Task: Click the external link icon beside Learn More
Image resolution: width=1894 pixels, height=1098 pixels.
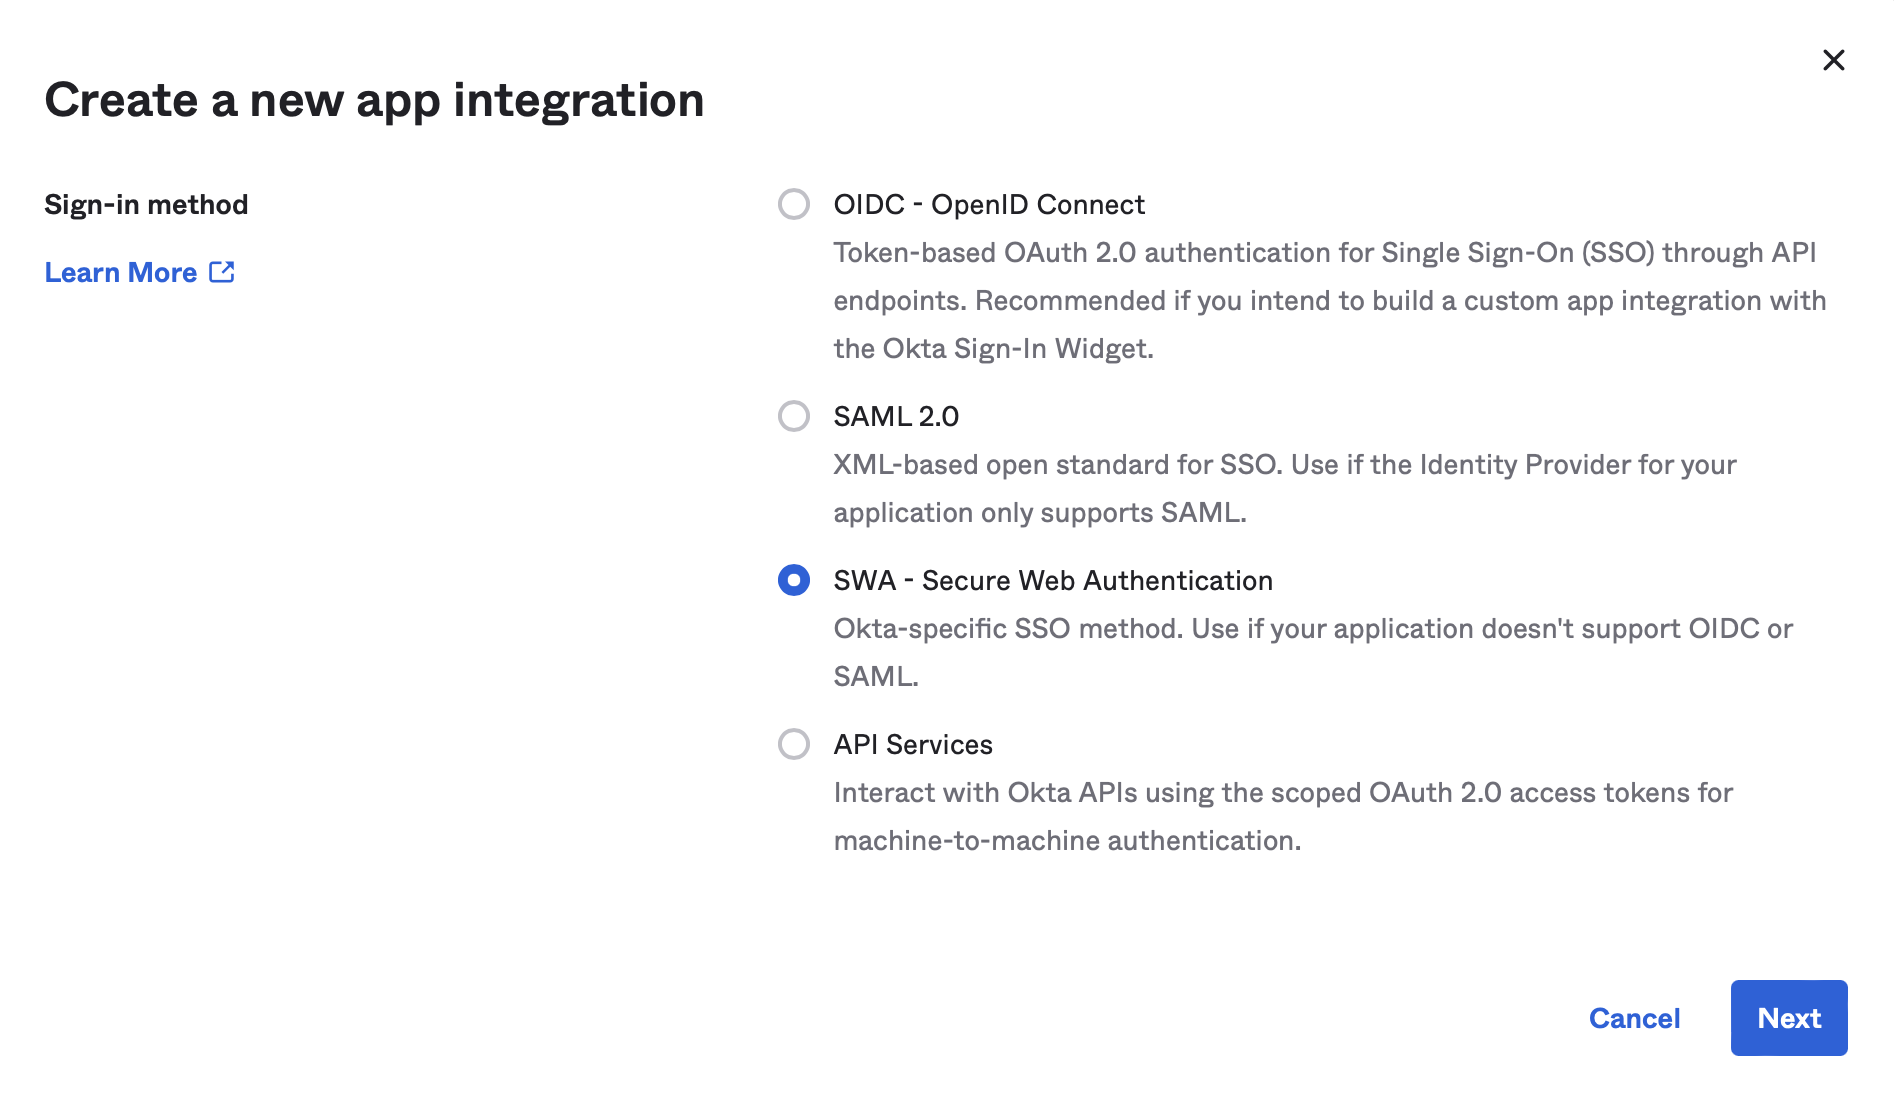Action: pos(222,272)
